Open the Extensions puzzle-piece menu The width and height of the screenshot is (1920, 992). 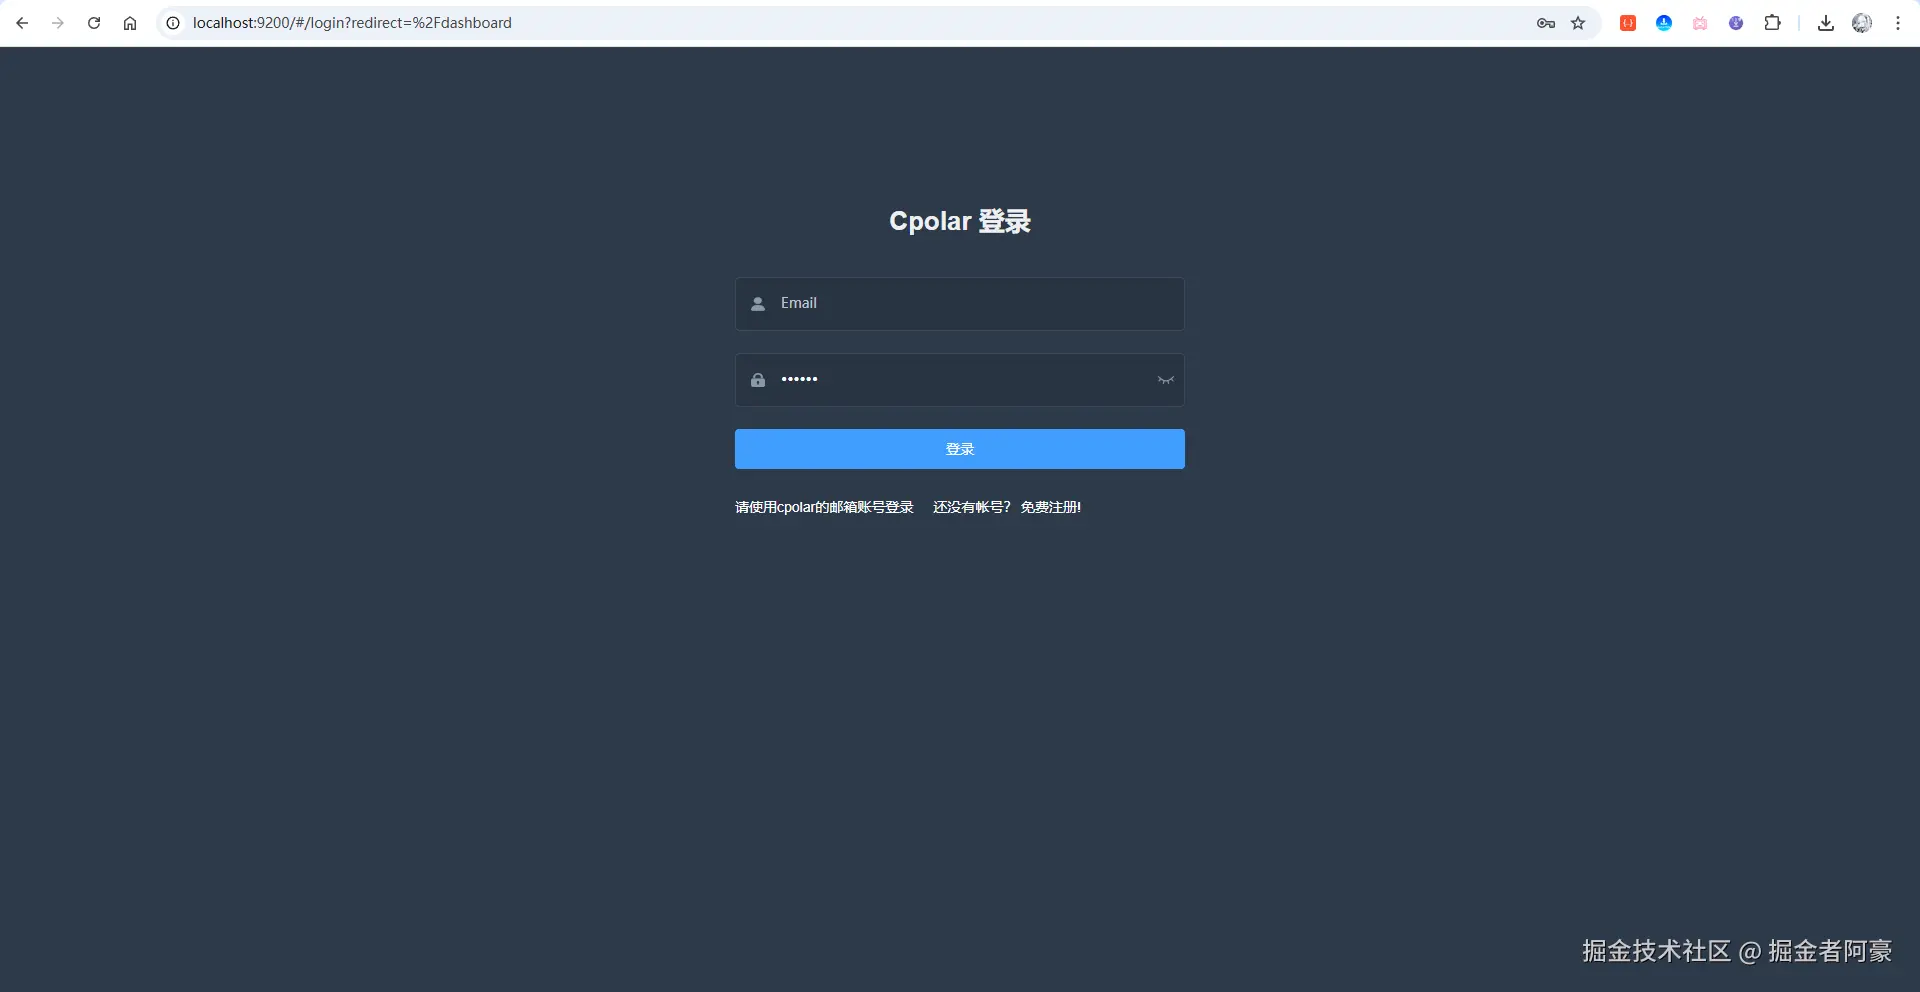1772,23
